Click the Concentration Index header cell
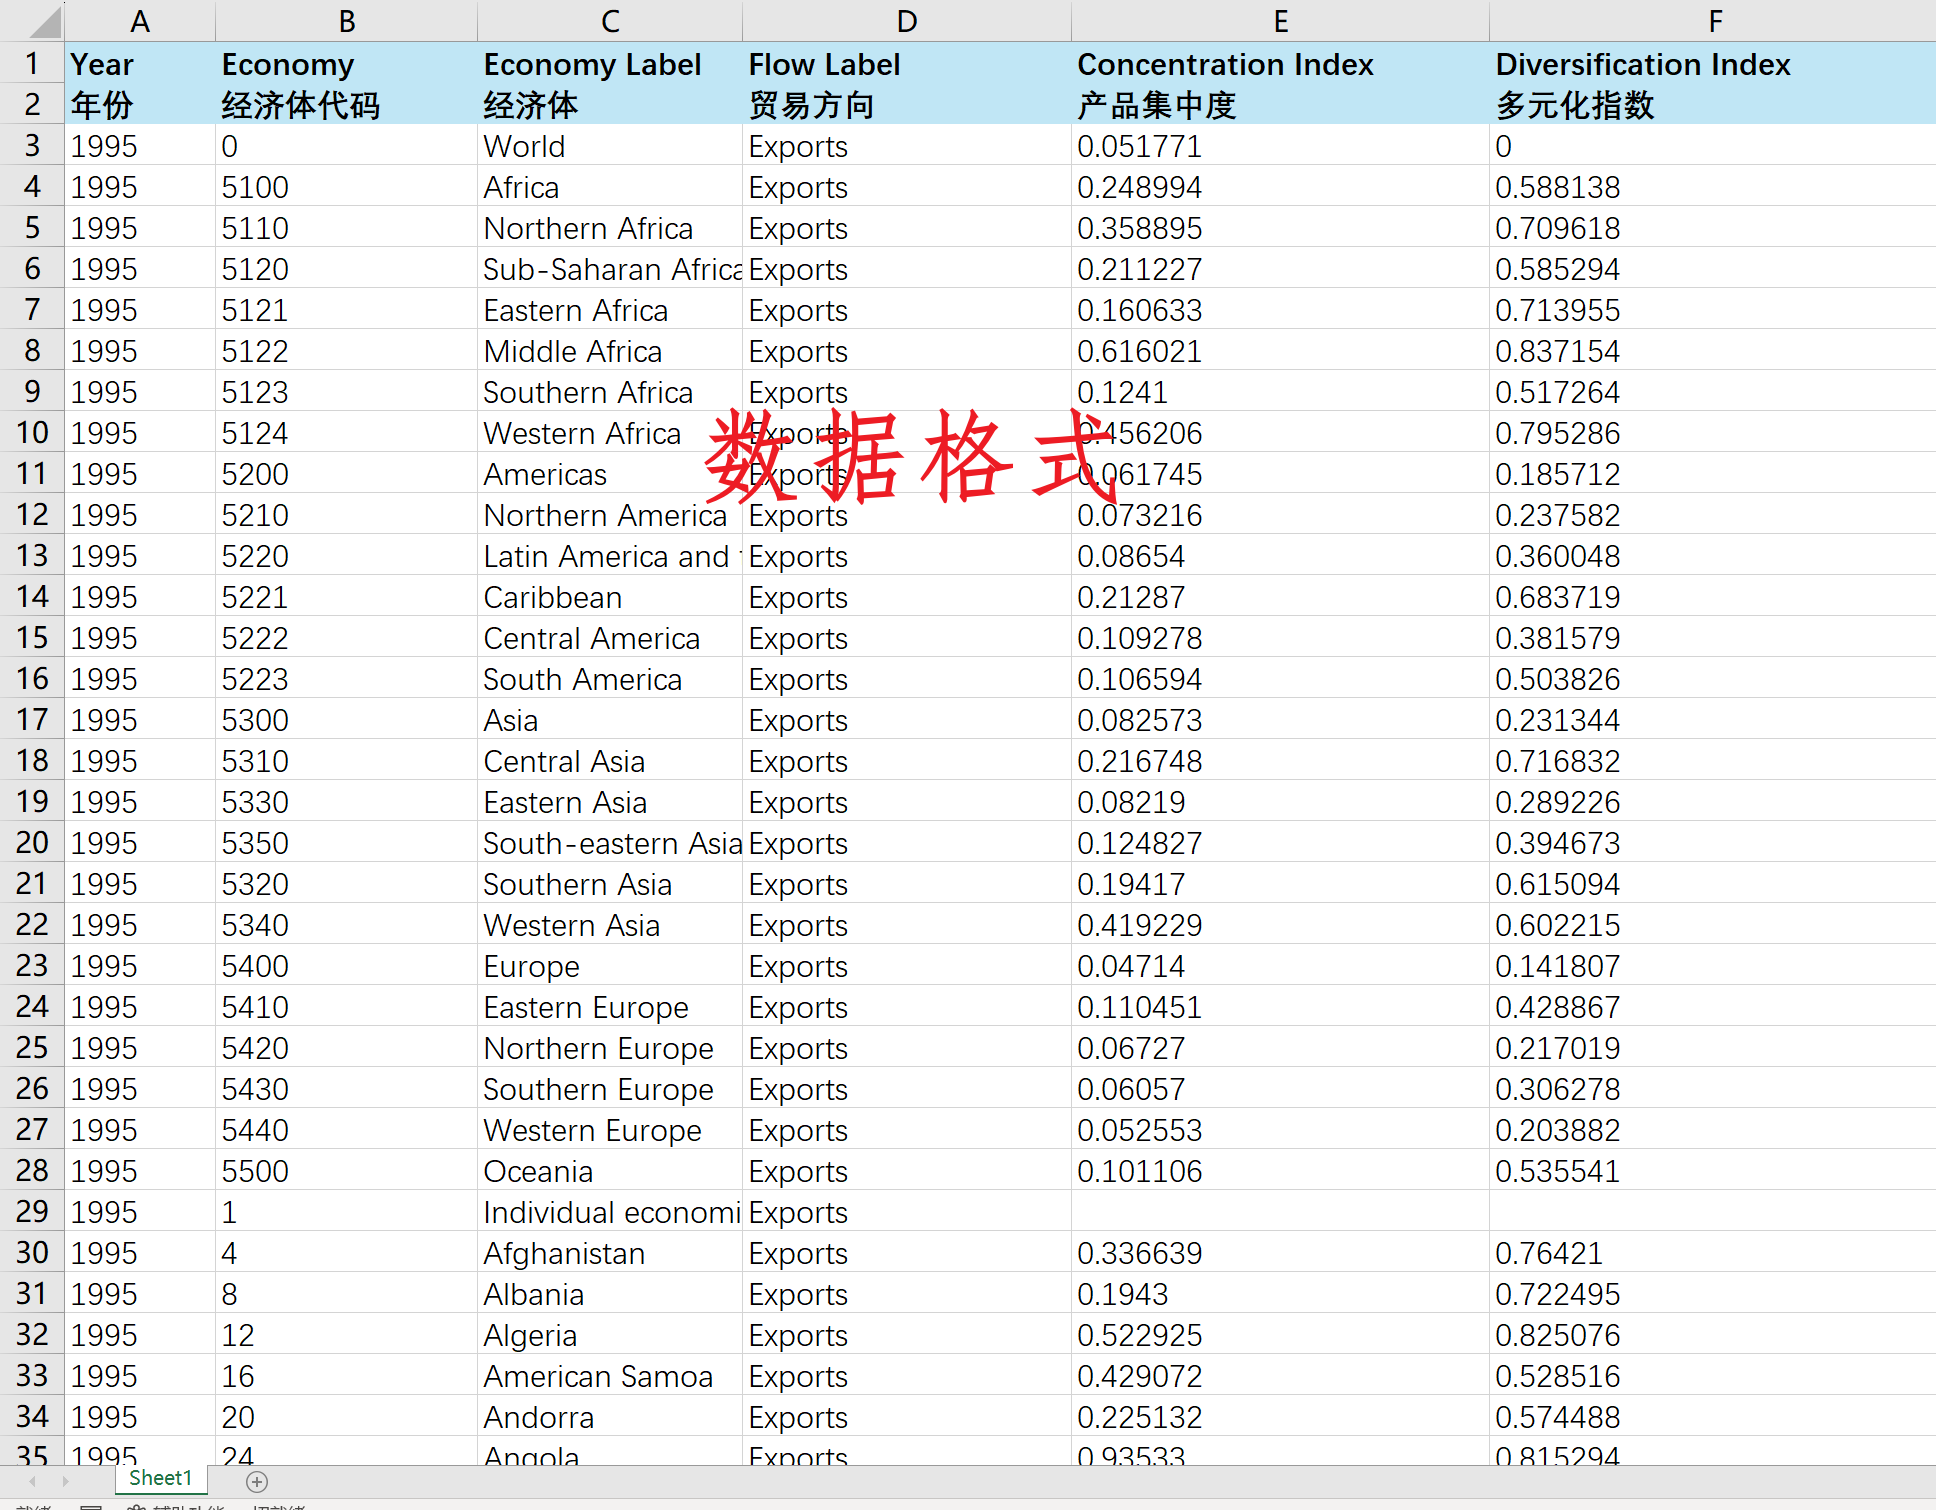The image size is (1936, 1510). pyautogui.click(x=1225, y=65)
